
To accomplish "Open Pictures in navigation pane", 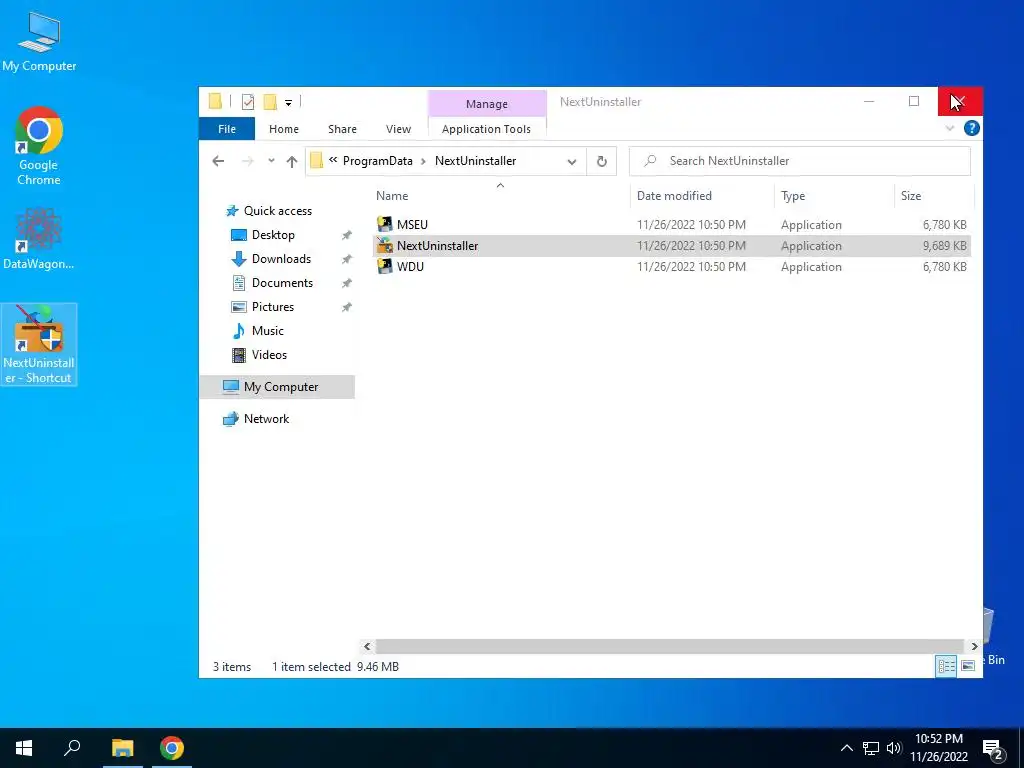I will [263, 307].
